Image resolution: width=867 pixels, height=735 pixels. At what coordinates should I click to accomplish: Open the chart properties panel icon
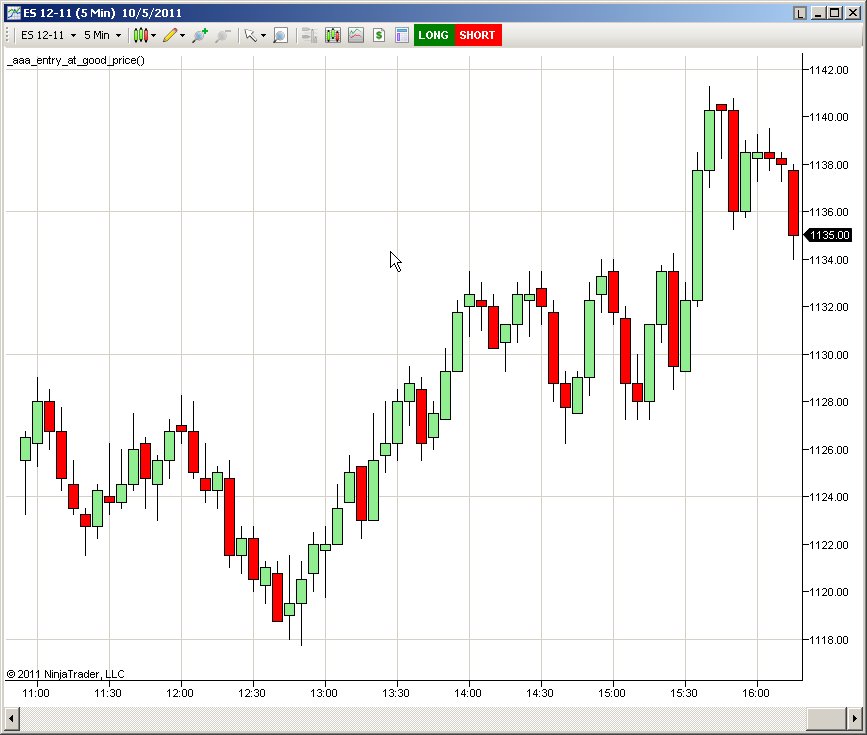402,35
